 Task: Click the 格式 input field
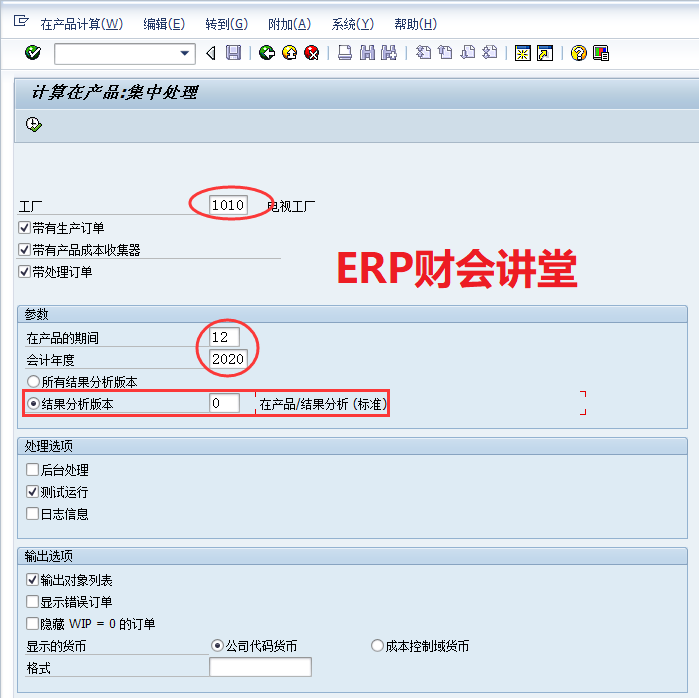point(260,667)
